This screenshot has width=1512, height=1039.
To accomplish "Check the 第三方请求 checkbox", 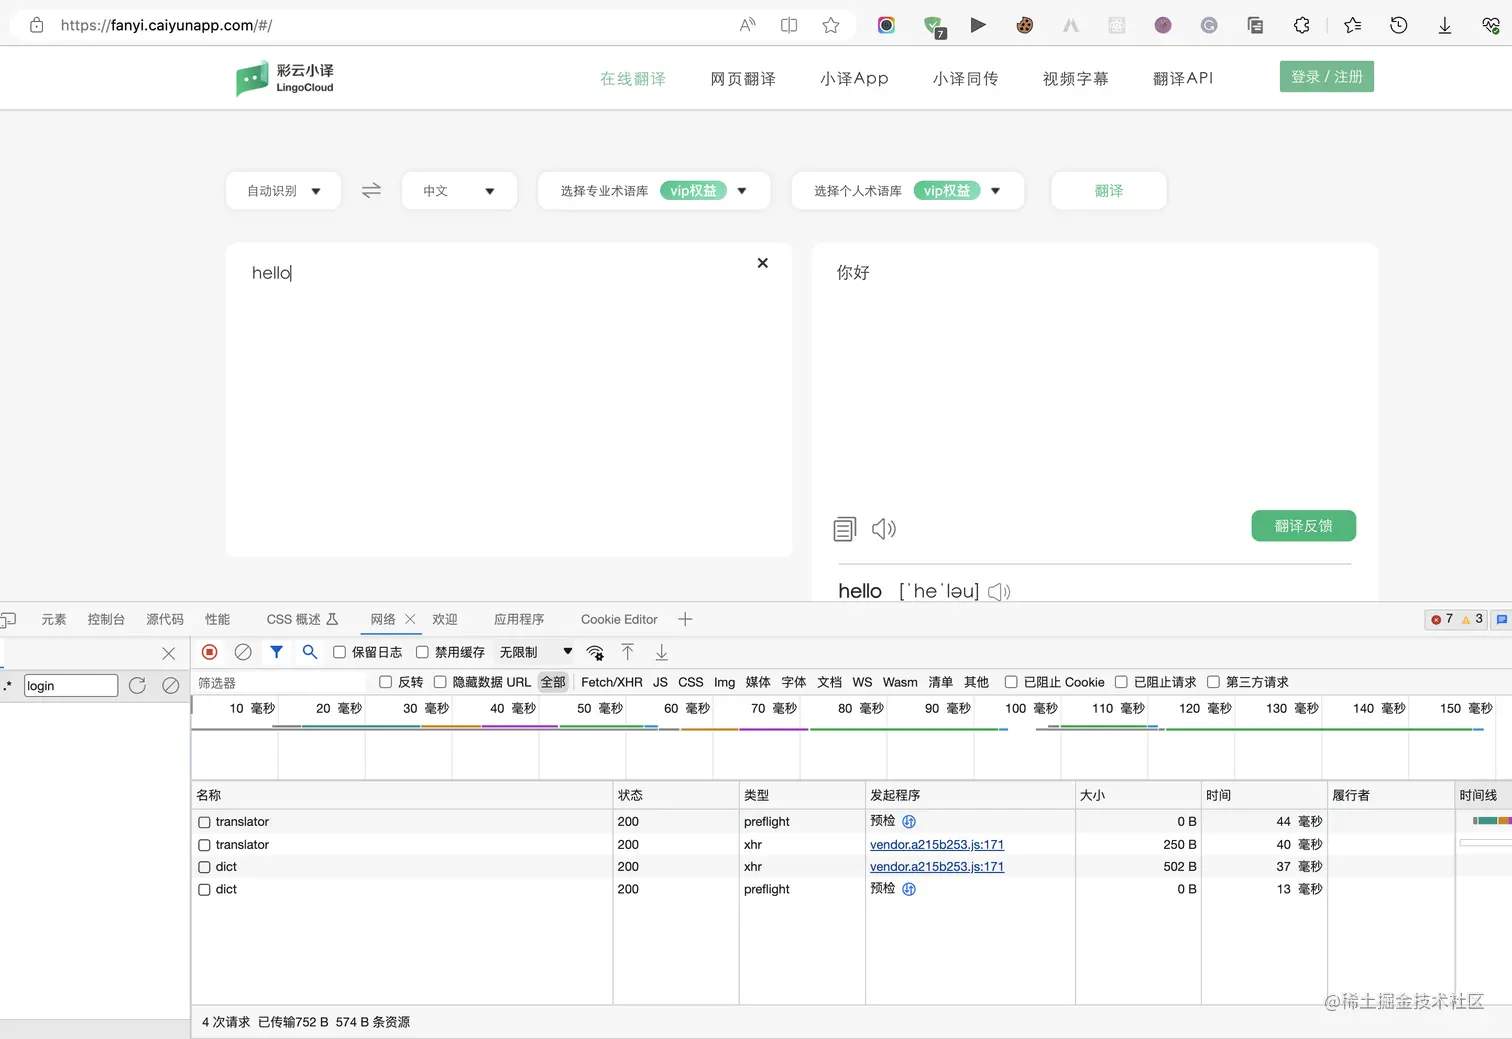I will (x=1213, y=682).
